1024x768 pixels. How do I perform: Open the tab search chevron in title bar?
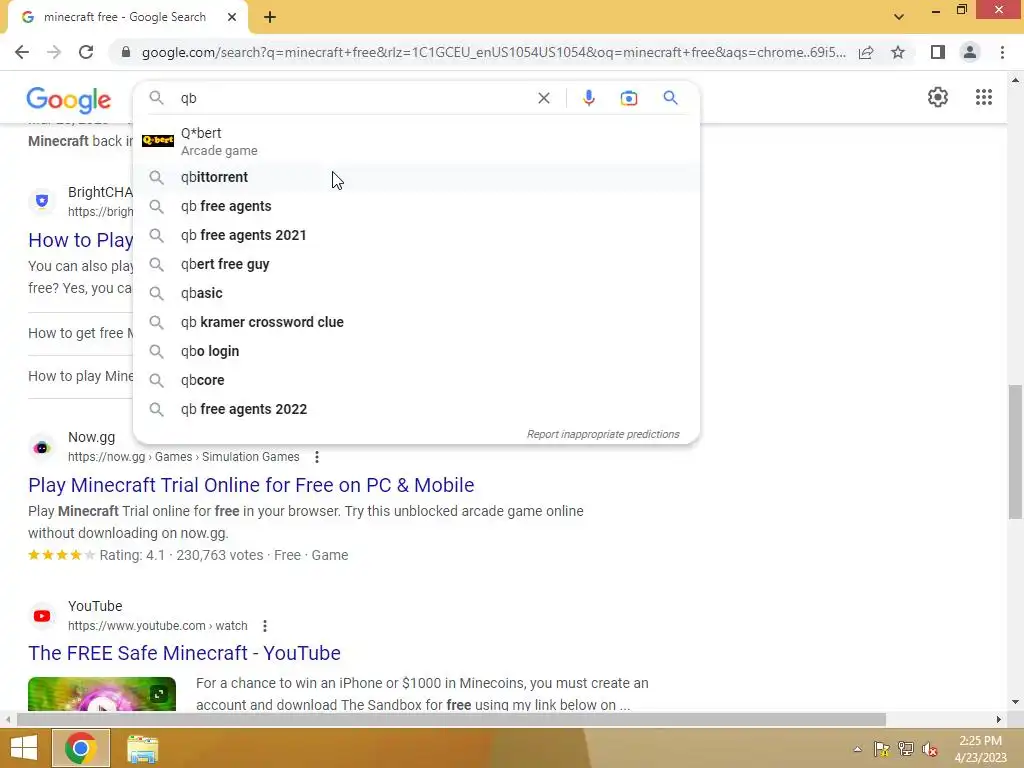[x=899, y=17]
